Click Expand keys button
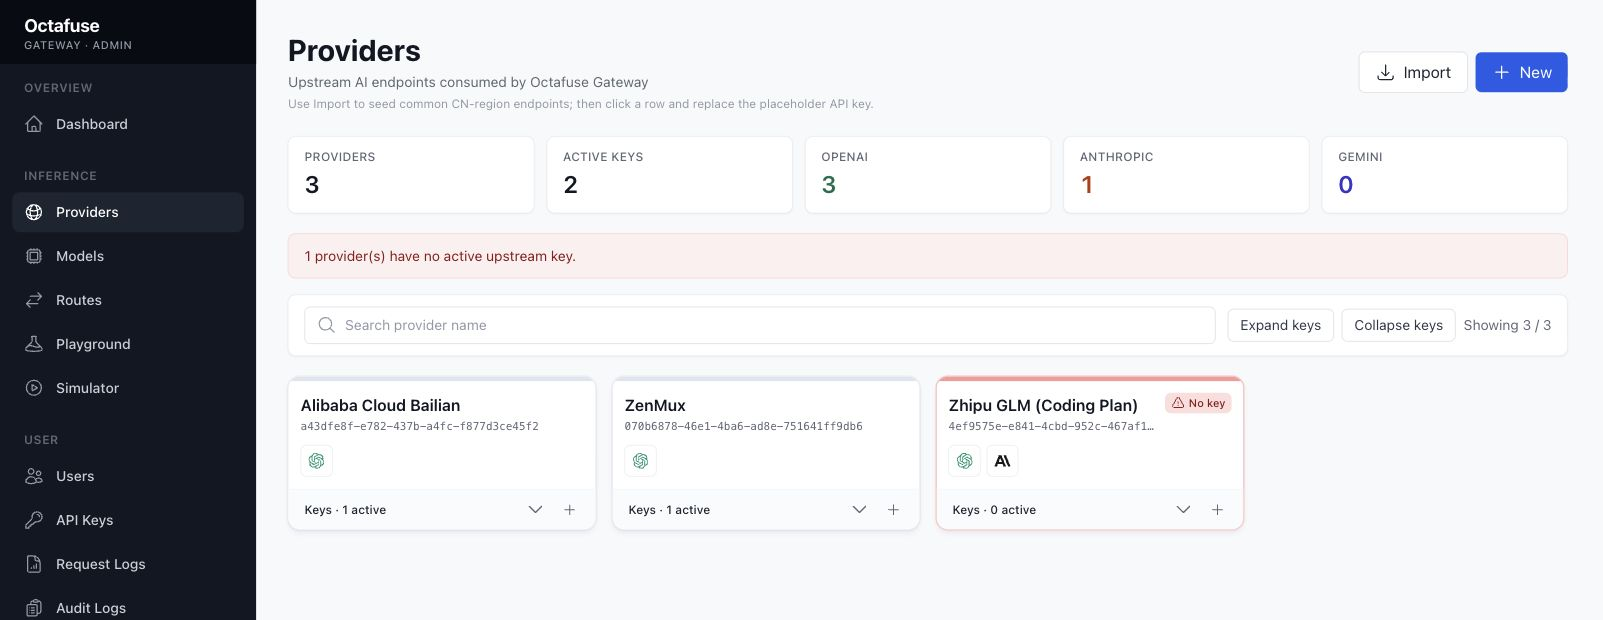The height and width of the screenshot is (620, 1603). pos(1281,325)
